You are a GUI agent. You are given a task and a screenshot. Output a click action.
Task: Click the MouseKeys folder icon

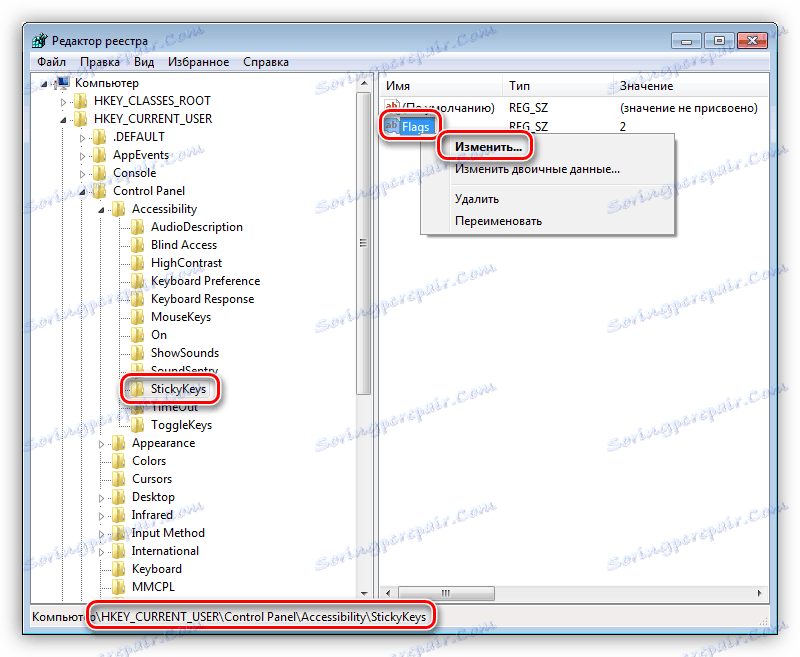[x=138, y=317]
